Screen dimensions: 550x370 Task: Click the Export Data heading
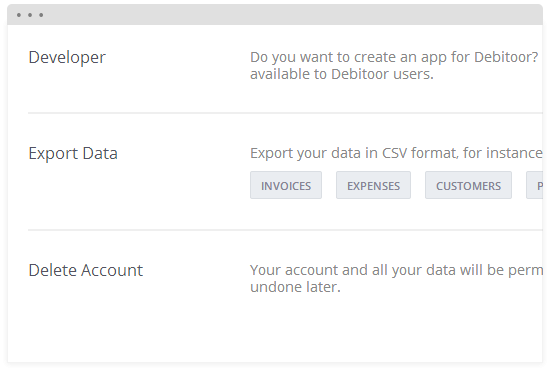pos(73,154)
